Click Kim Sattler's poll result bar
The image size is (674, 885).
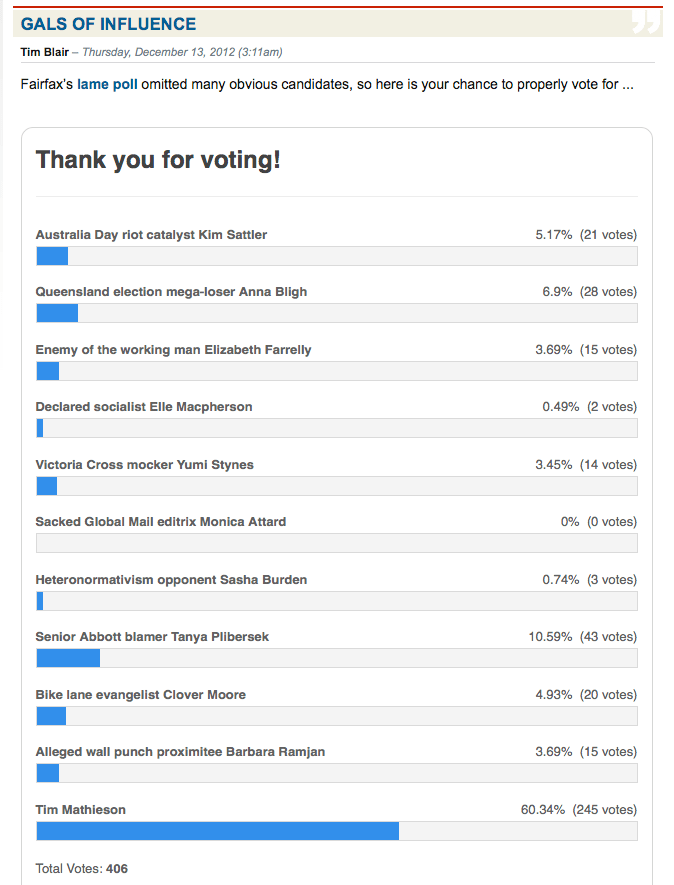pyautogui.click(x=52, y=256)
